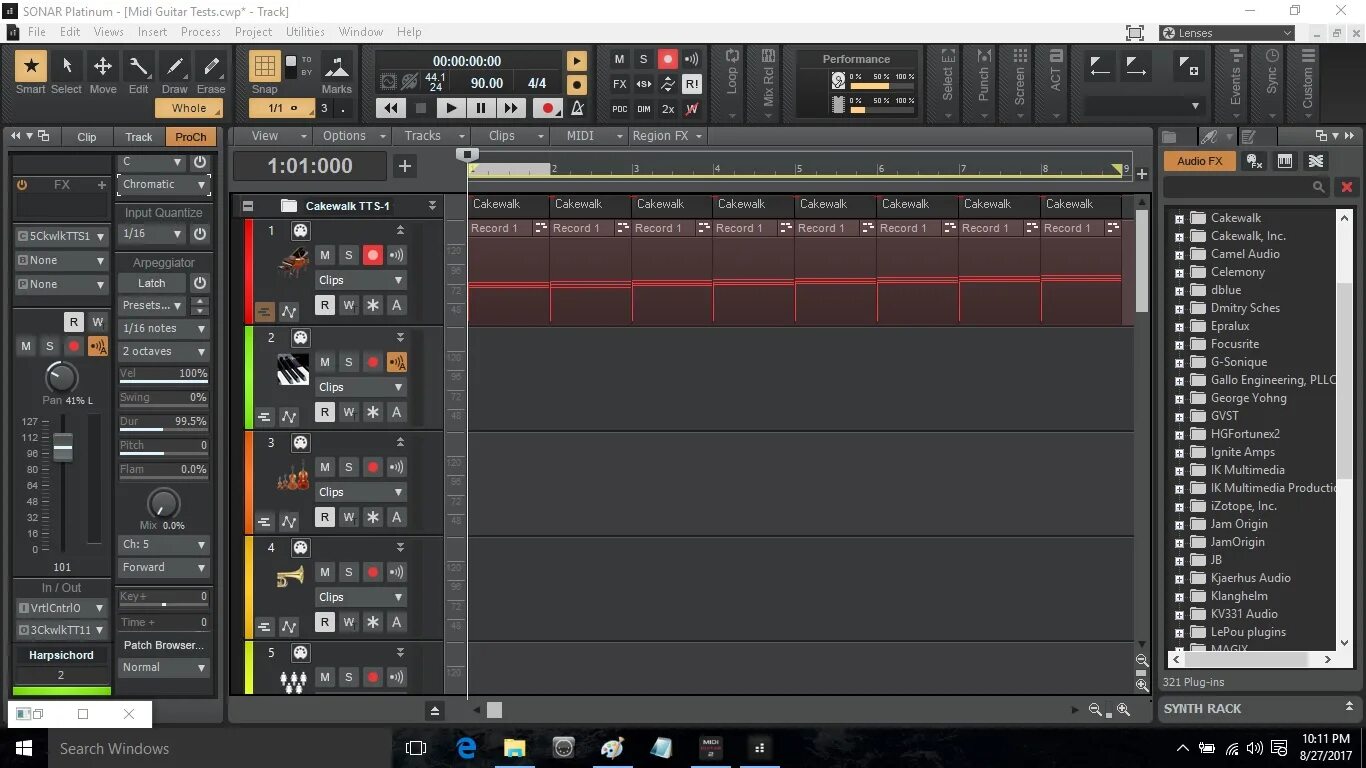Open Task View on the taskbar
Image resolution: width=1366 pixels, height=768 pixels.
click(x=416, y=748)
